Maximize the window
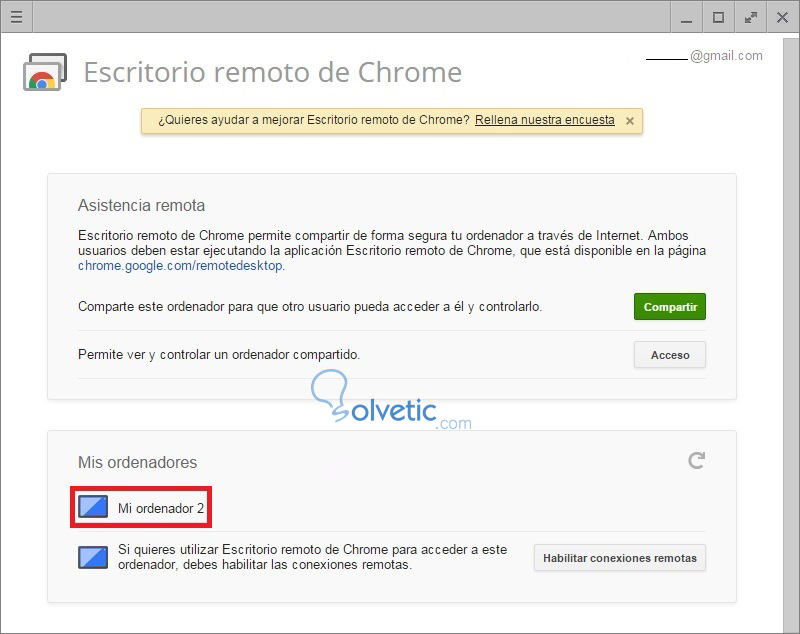The height and width of the screenshot is (634, 800). 718,17
